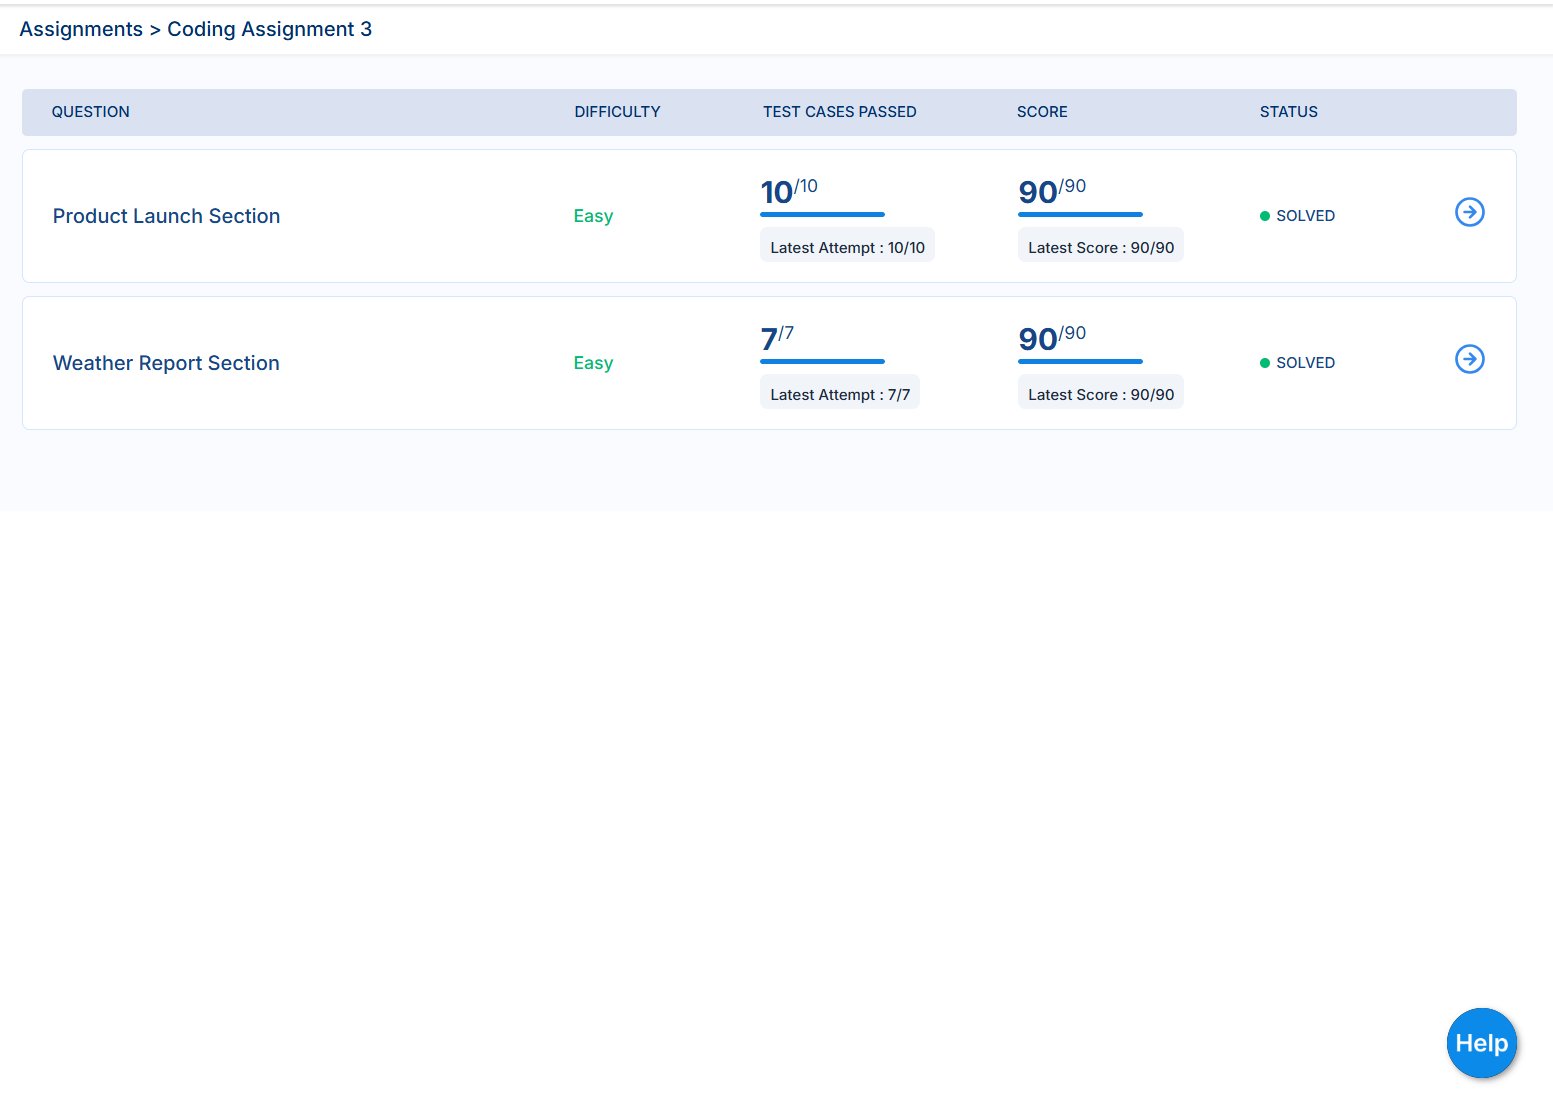1553x1108 pixels.
Task: Go back to Assignments breadcrumb
Action: click(x=81, y=29)
